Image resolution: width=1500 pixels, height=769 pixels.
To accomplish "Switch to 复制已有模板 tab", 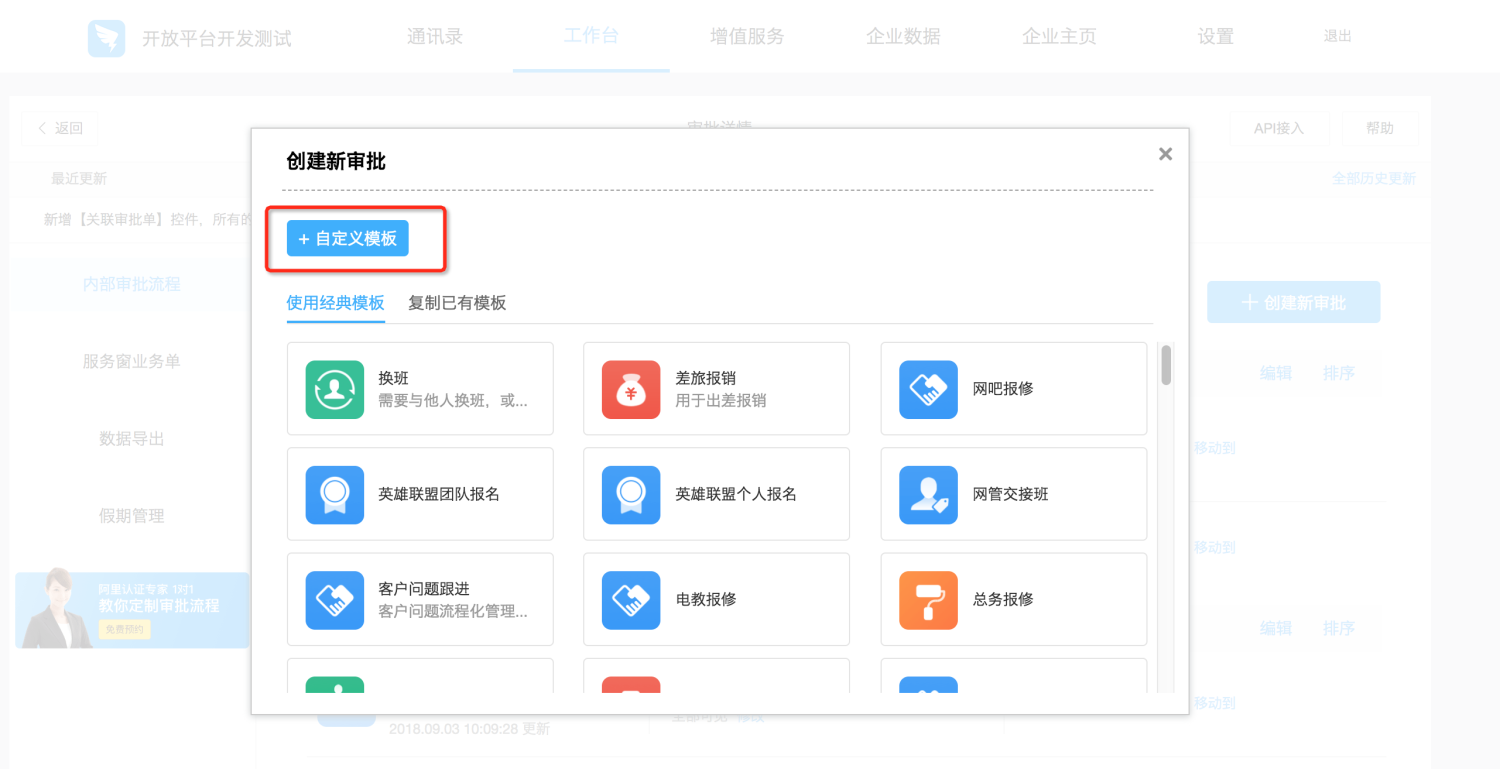I will pos(457,303).
